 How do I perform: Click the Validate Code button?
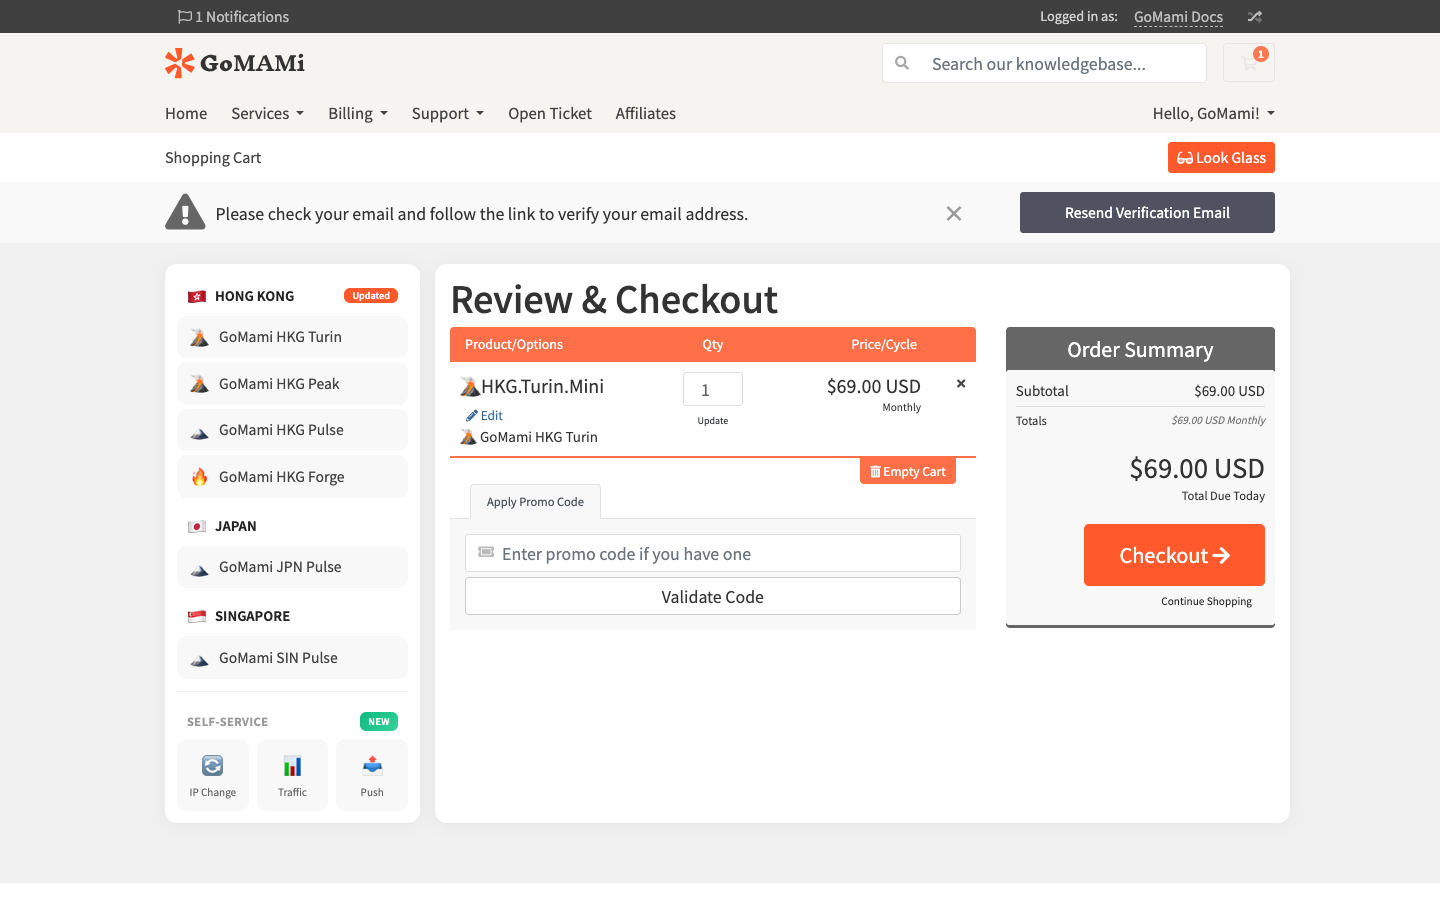pos(713,596)
